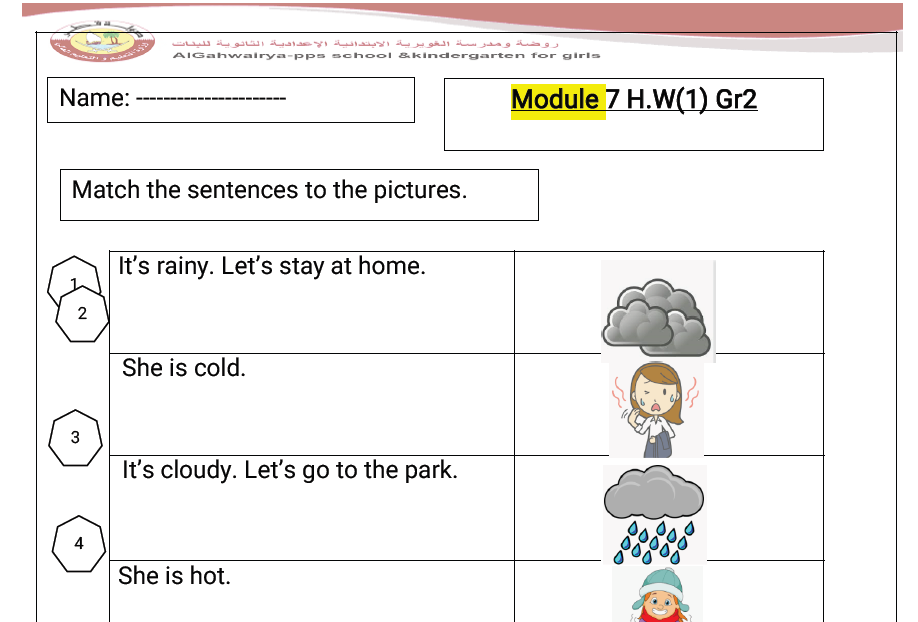Viewport: 918px width, 622px height.
Task: Click the Name dashed line field
Action: 210,99
